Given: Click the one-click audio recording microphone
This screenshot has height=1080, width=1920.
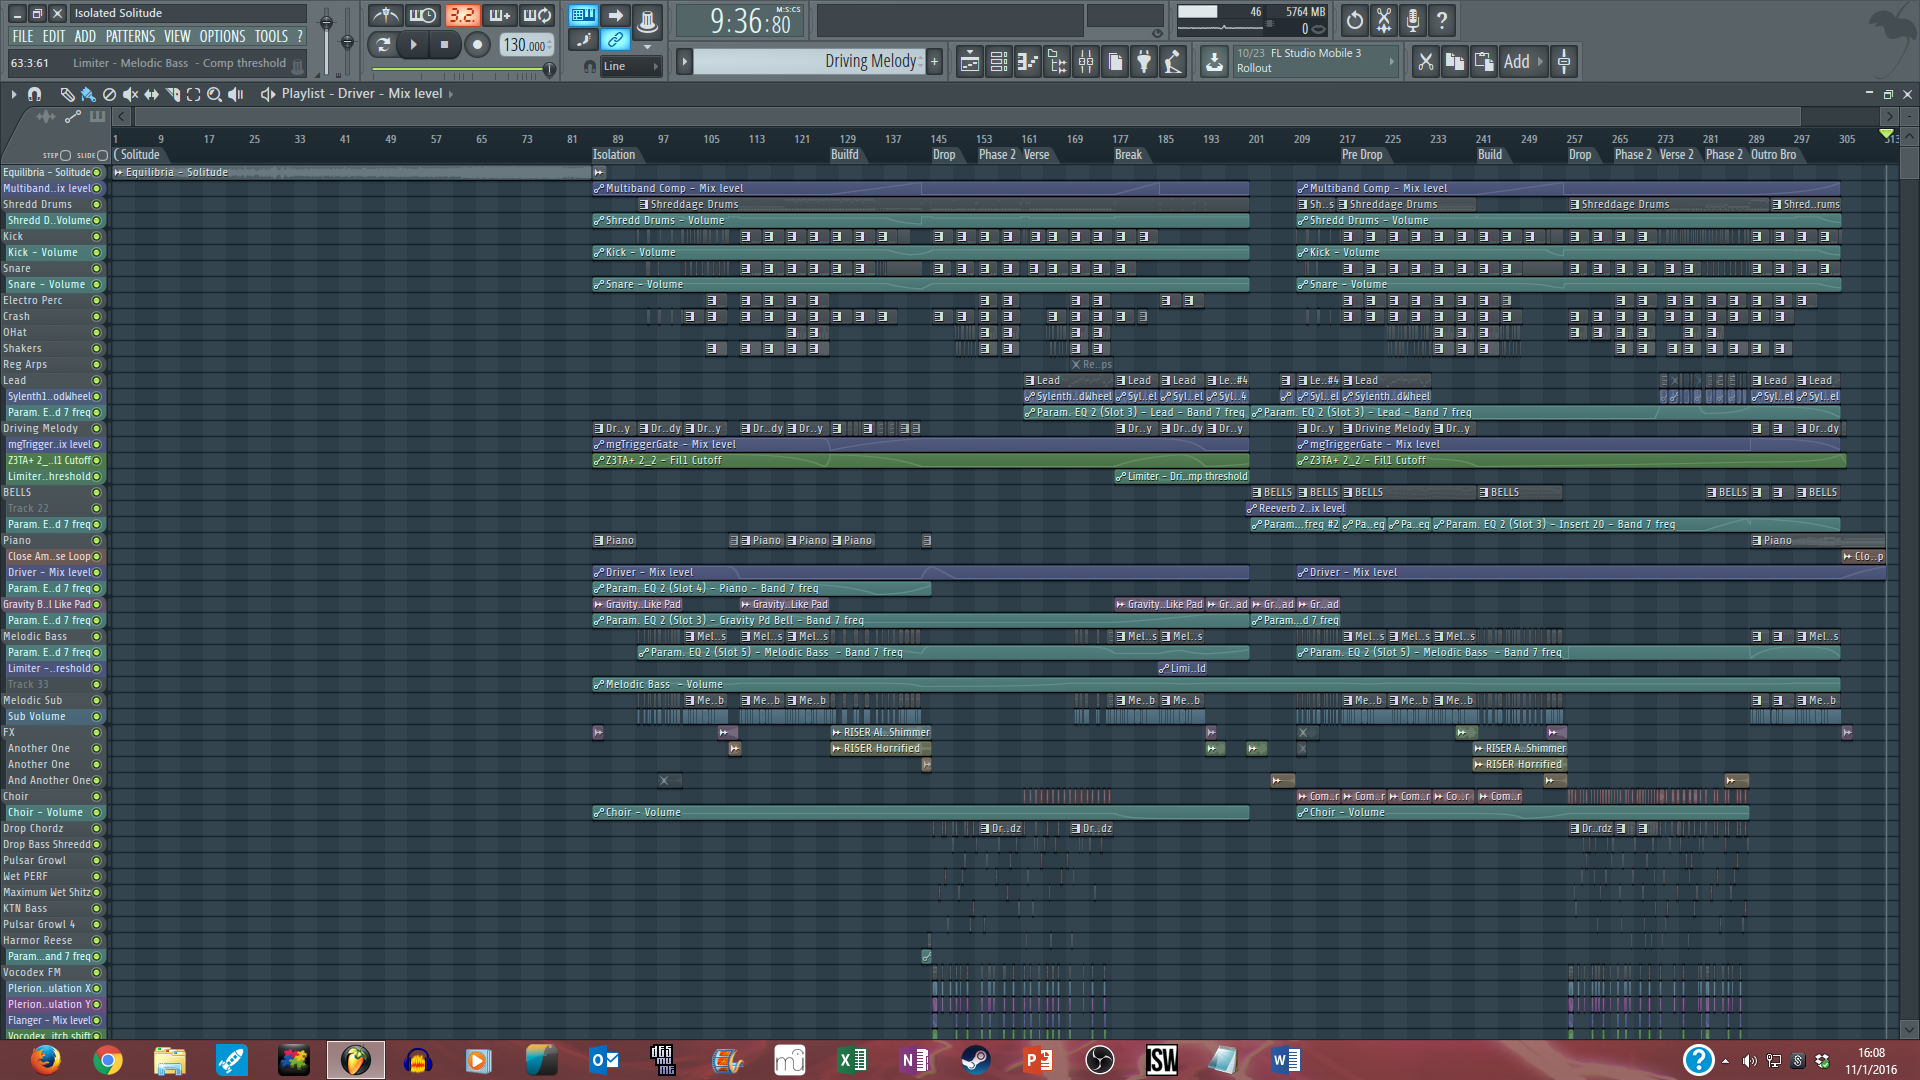Looking at the screenshot, I should click(1413, 20).
